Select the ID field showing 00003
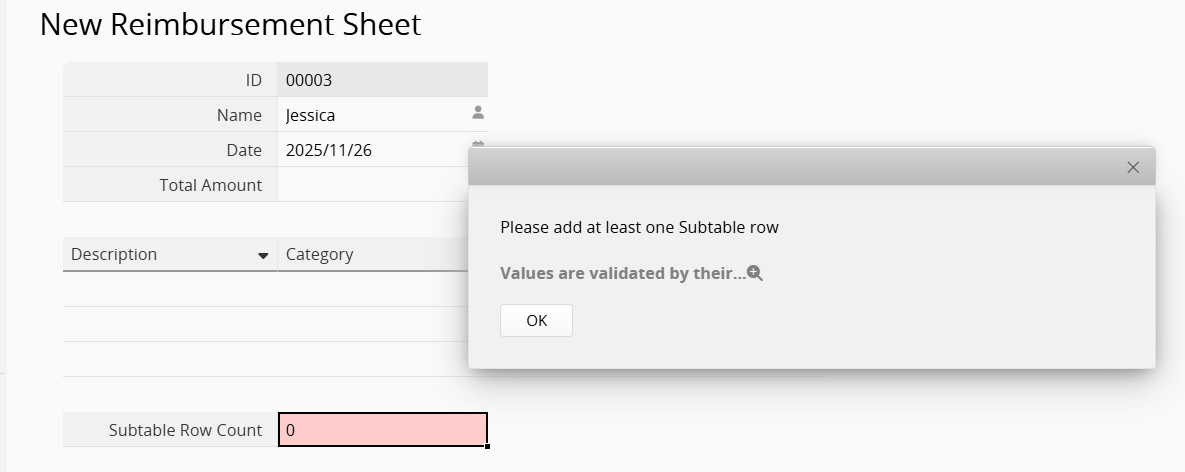The width and height of the screenshot is (1185, 472). click(x=380, y=80)
